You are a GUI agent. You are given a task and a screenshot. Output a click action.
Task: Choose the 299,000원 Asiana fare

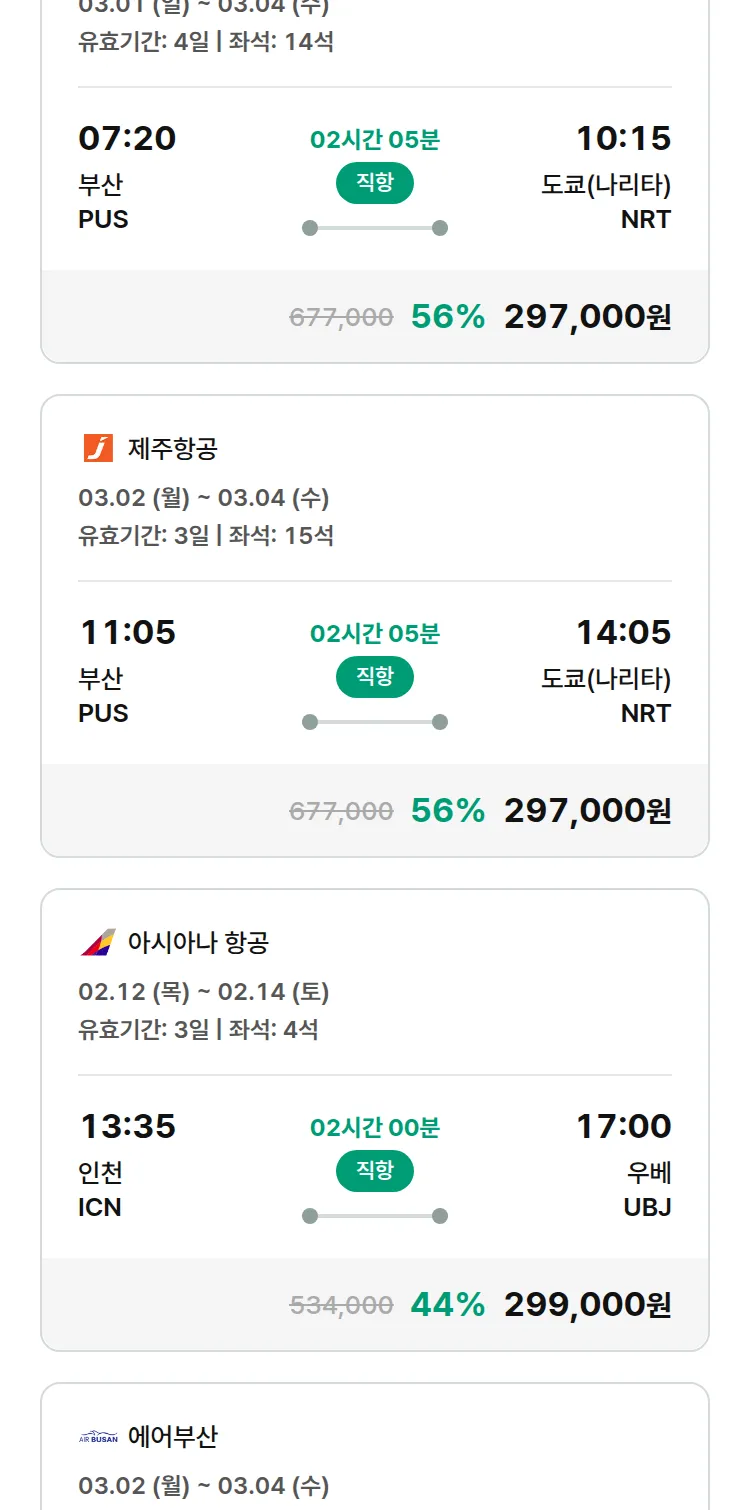click(x=587, y=1304)
